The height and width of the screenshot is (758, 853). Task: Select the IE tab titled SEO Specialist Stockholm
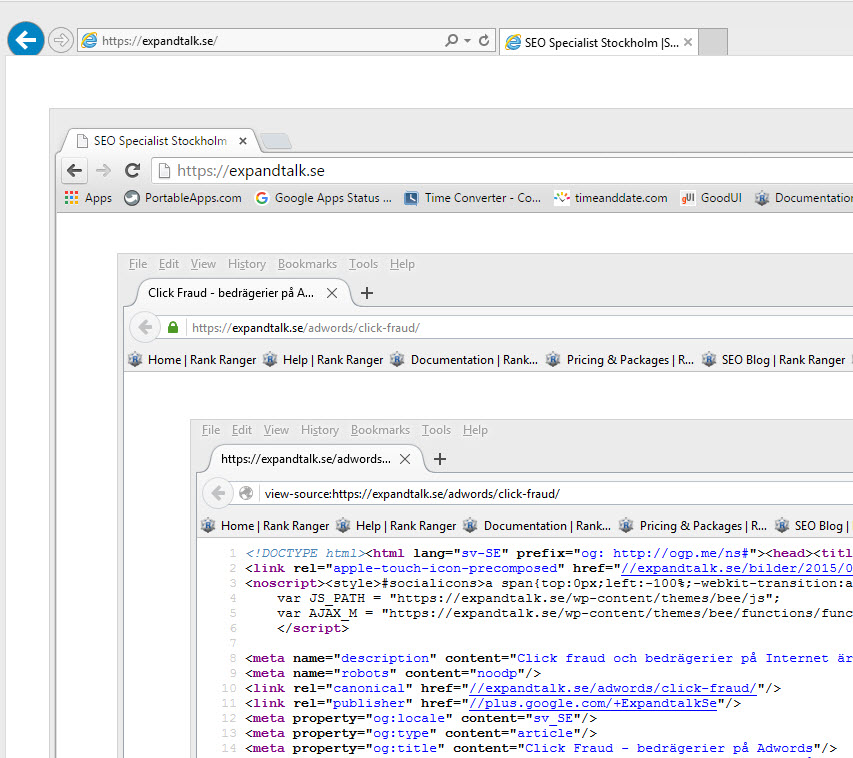[598, 42]
